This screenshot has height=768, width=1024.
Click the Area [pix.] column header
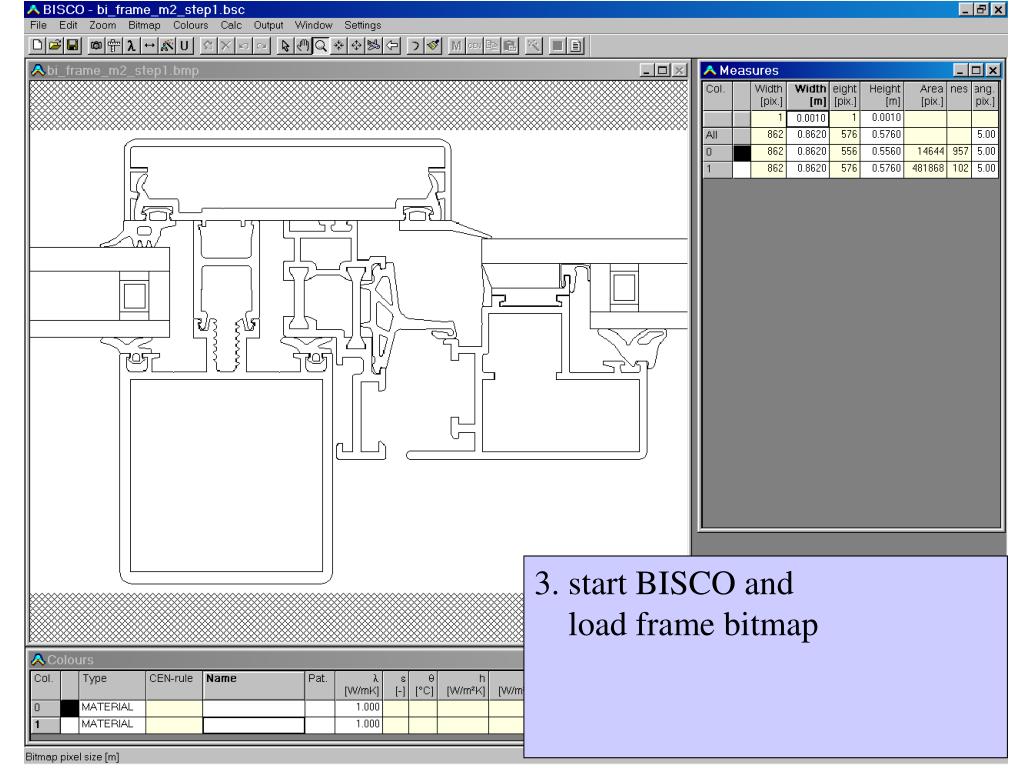pyautogui.click(x=925, y=95)
